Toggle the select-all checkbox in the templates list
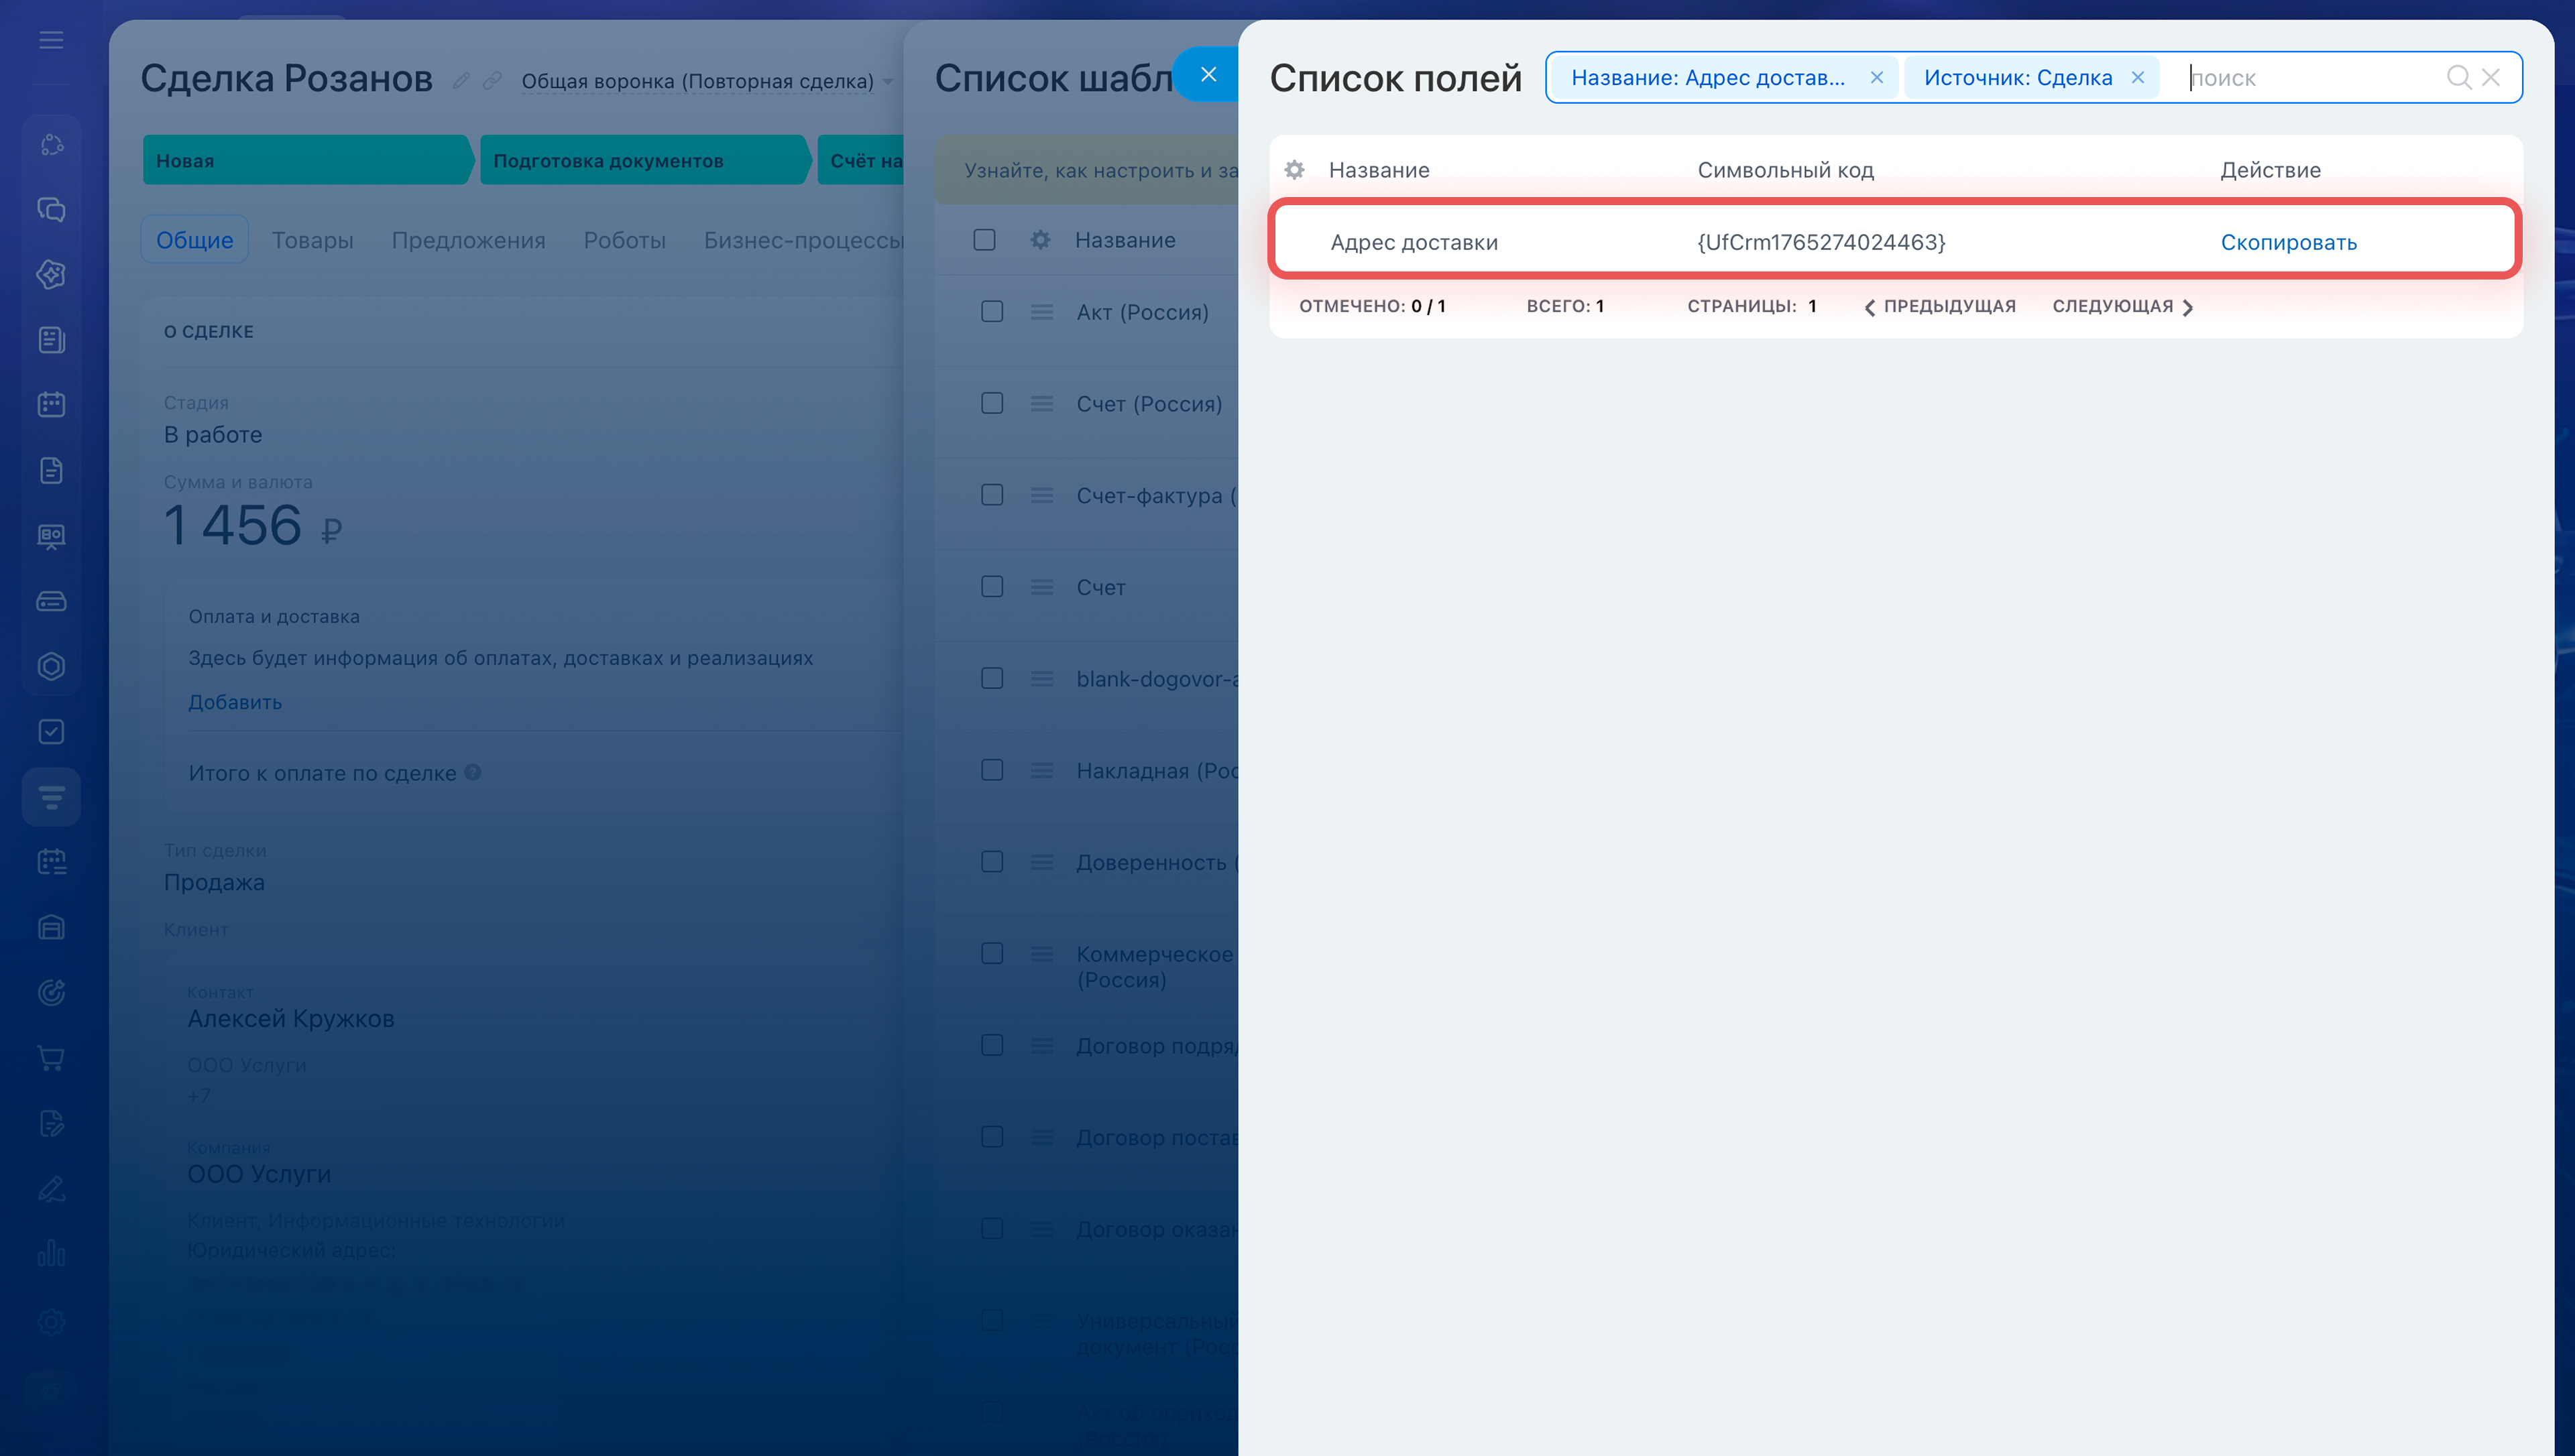This screenshot has height=1456, width=2575. (984, 240)
